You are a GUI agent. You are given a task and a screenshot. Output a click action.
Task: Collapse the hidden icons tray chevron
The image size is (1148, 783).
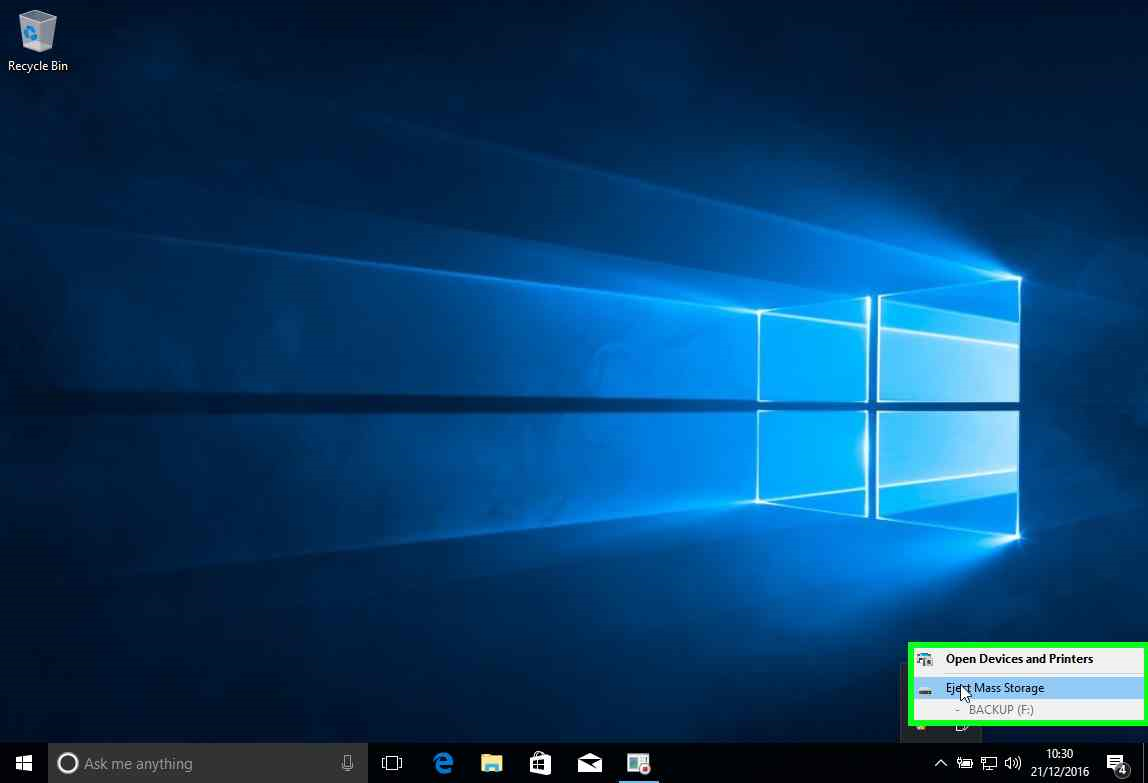pos(941,763)
